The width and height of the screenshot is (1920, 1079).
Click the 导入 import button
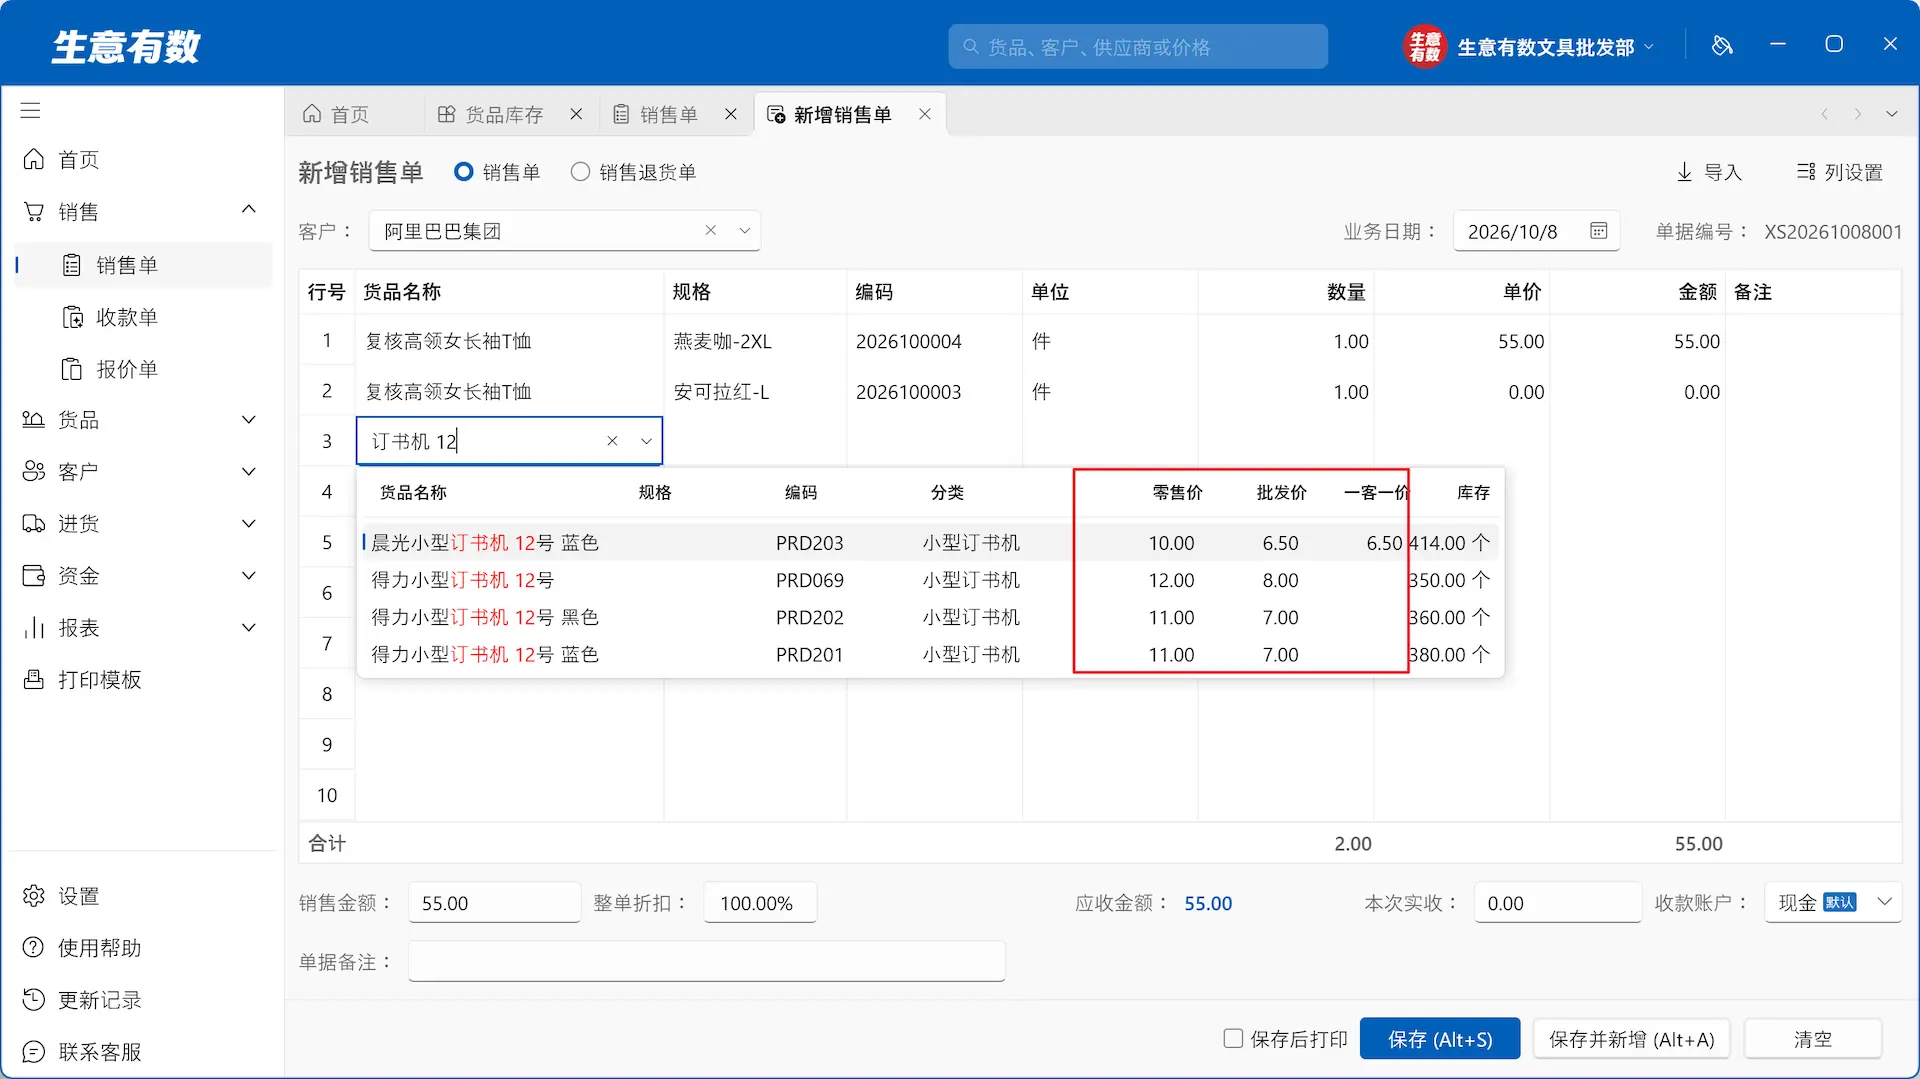pyautogui.click(x=1709, y=172)
